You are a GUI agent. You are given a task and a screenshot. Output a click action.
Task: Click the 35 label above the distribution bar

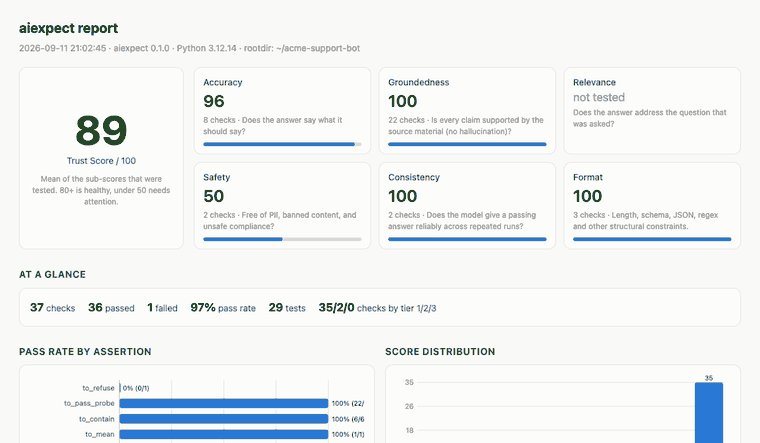point(709,378)
